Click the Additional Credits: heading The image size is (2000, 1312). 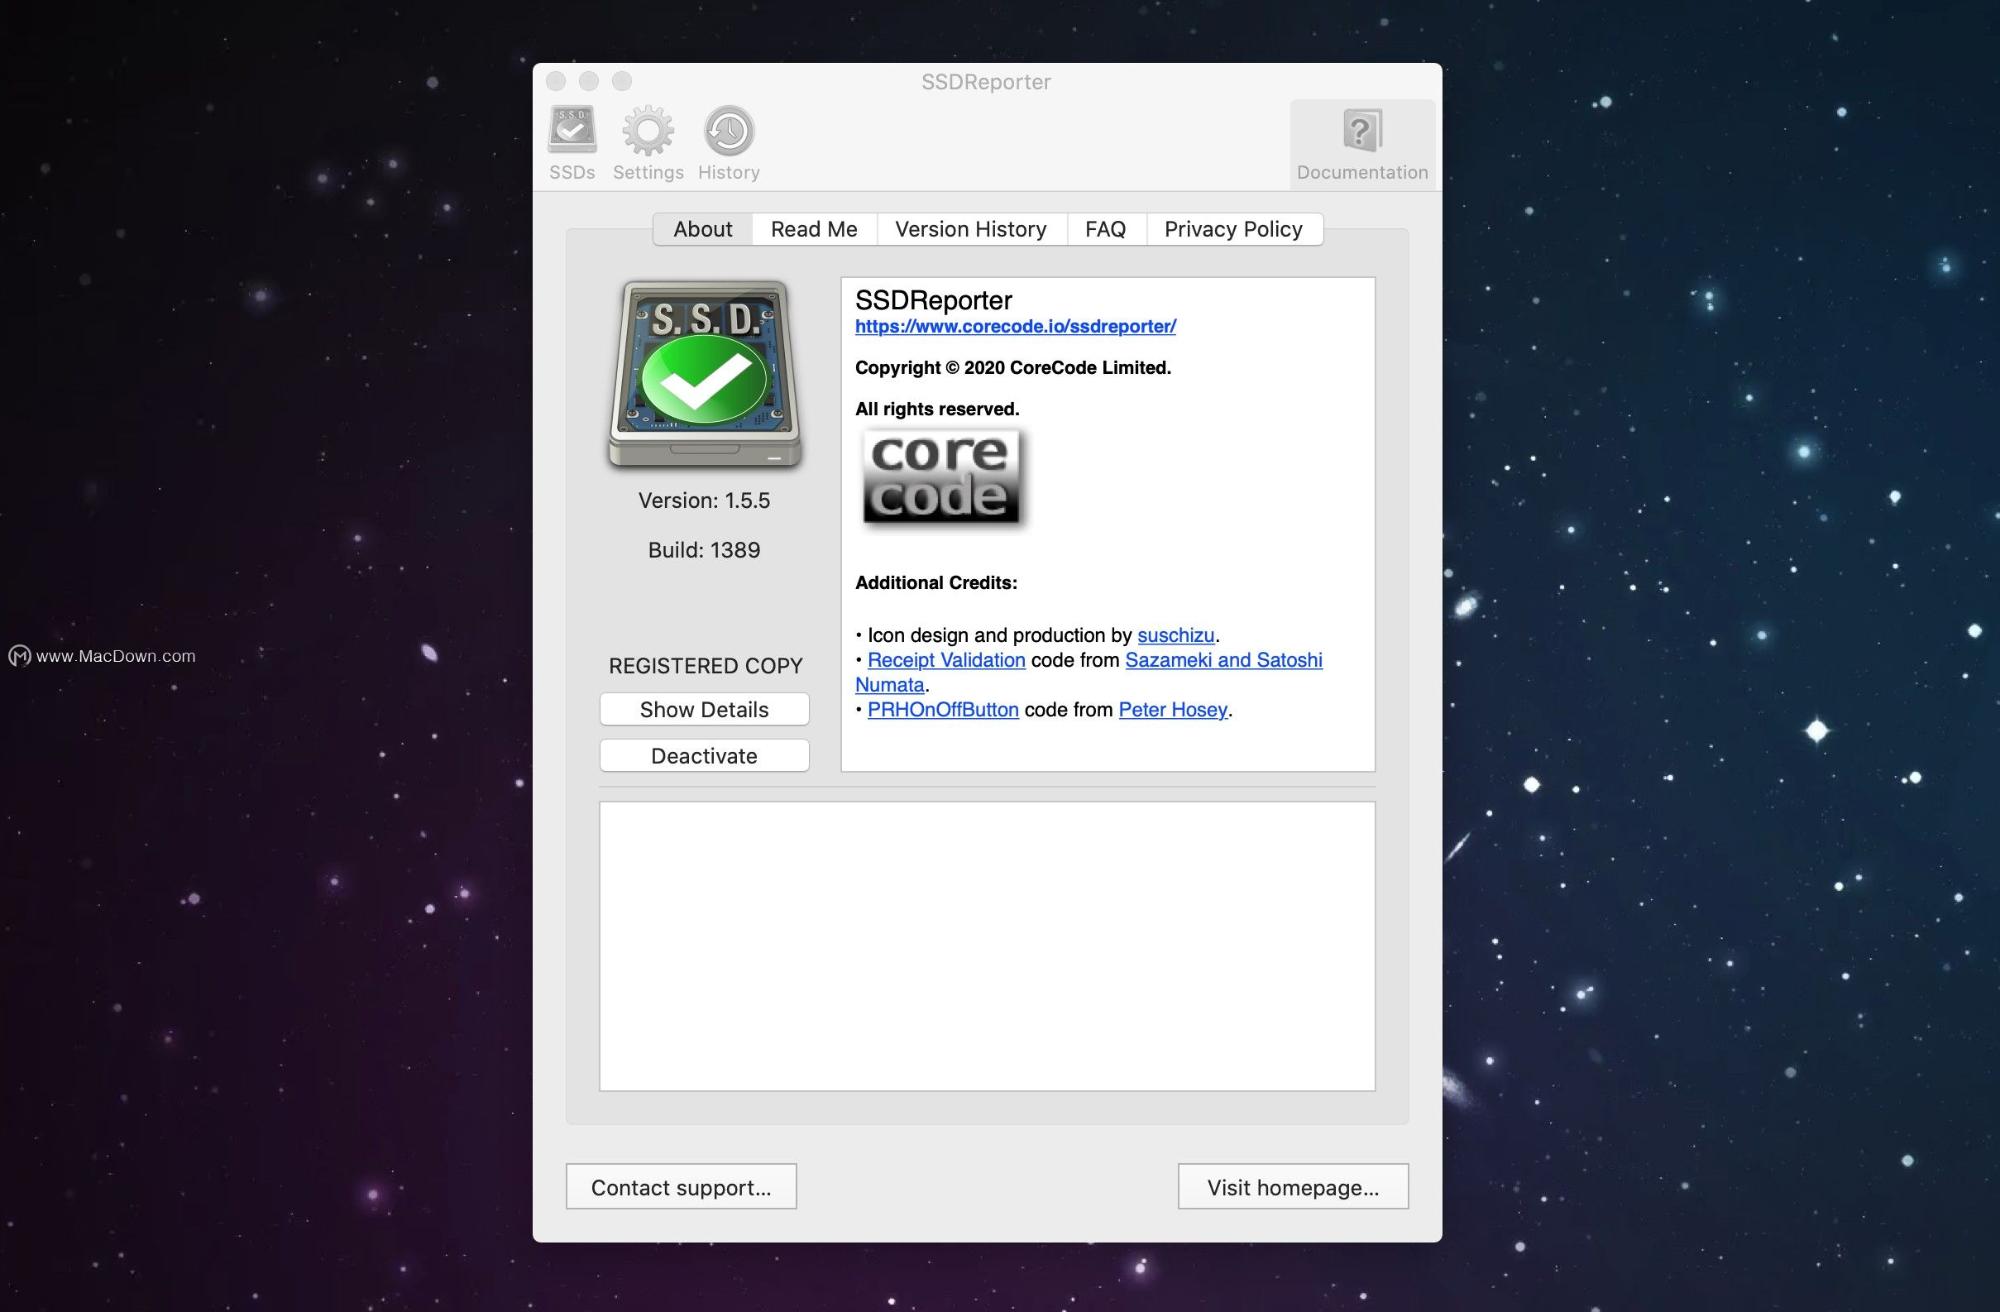click(936, 583)
